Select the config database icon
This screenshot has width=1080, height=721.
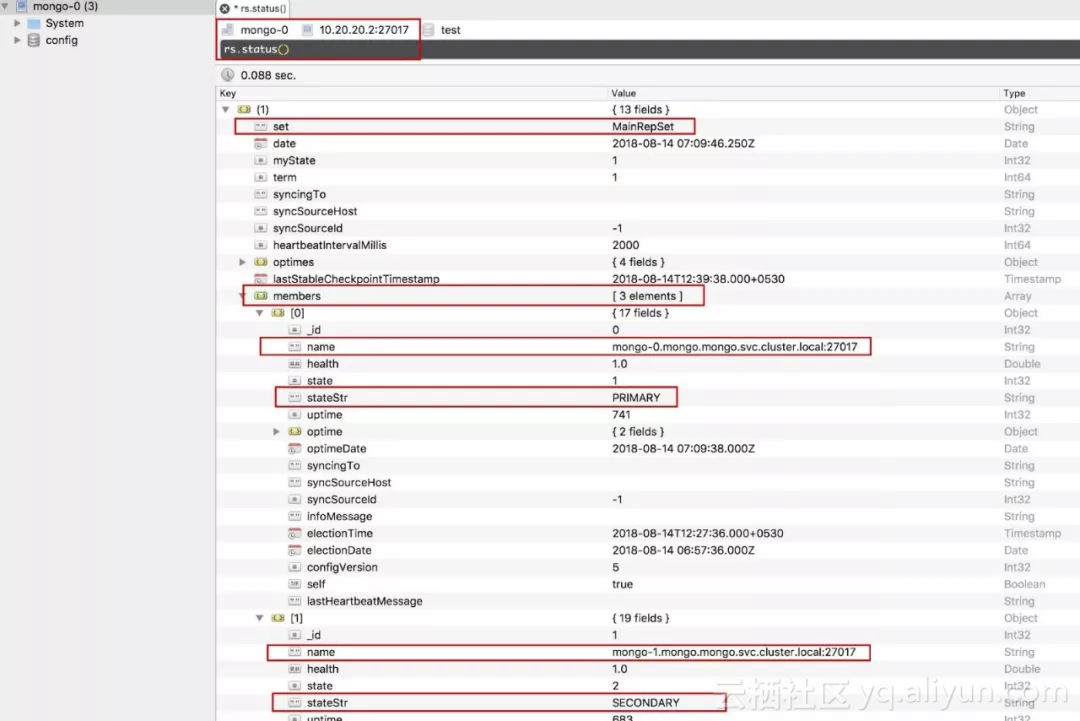34,40
